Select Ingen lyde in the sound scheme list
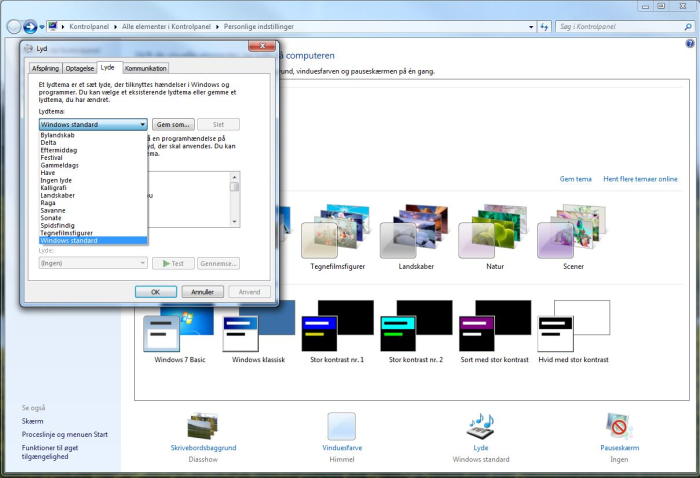700x478 pixels. tap(57, 180)
